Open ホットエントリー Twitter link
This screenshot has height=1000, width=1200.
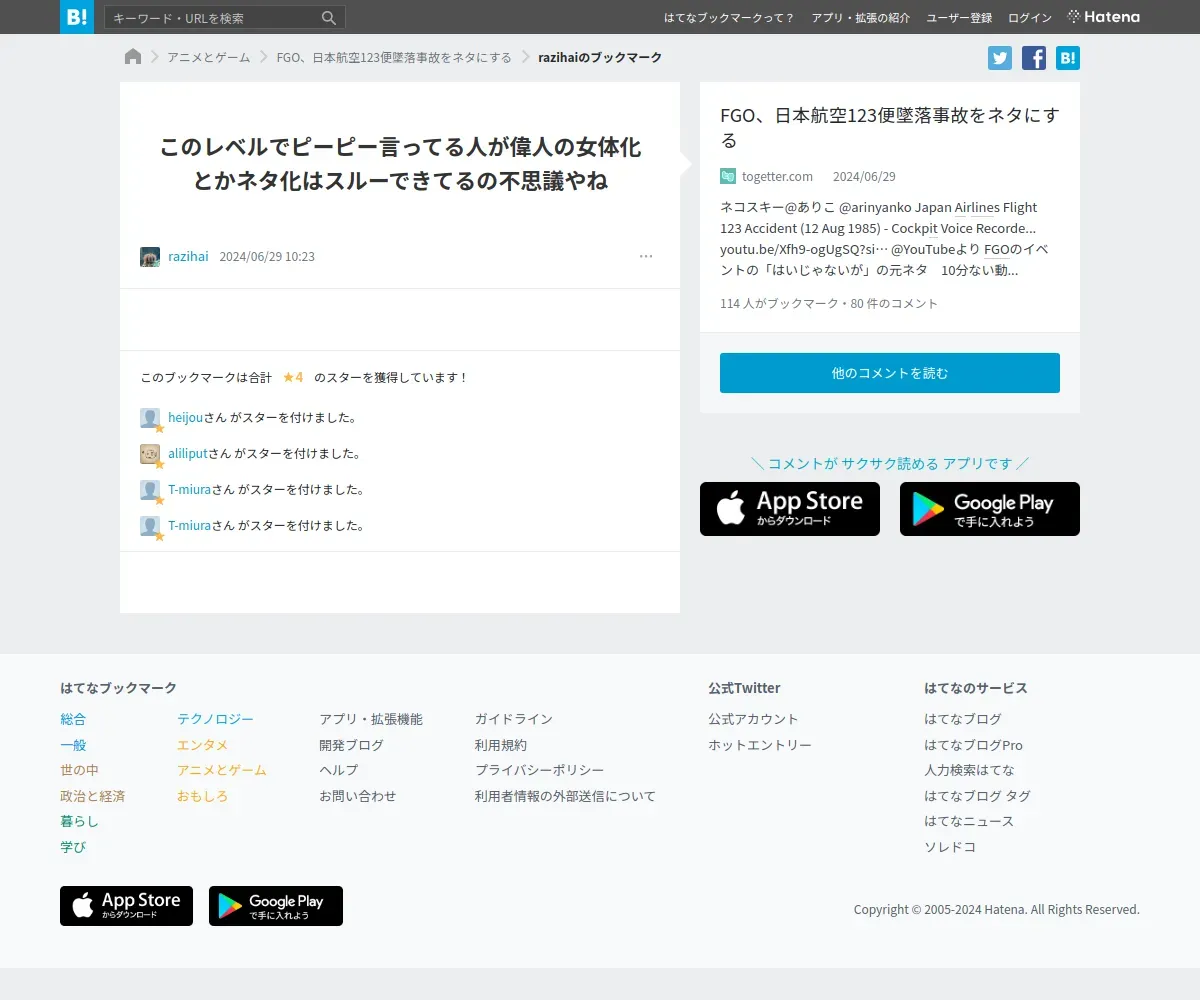(x=760, y=745)
